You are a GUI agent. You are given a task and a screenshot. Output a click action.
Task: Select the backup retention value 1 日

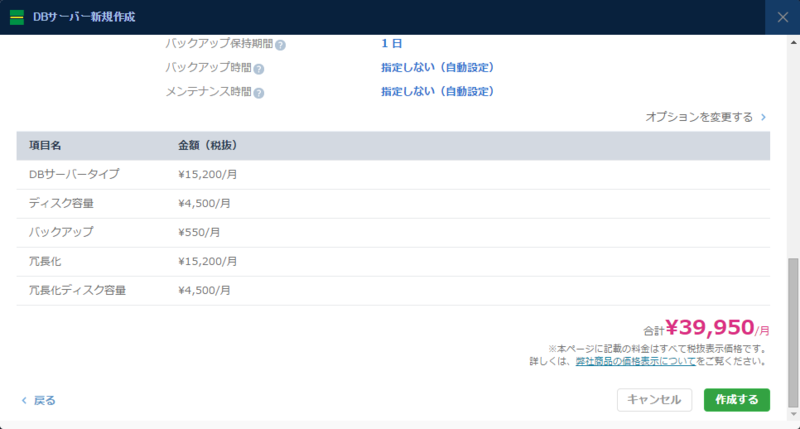pos(391,43)
